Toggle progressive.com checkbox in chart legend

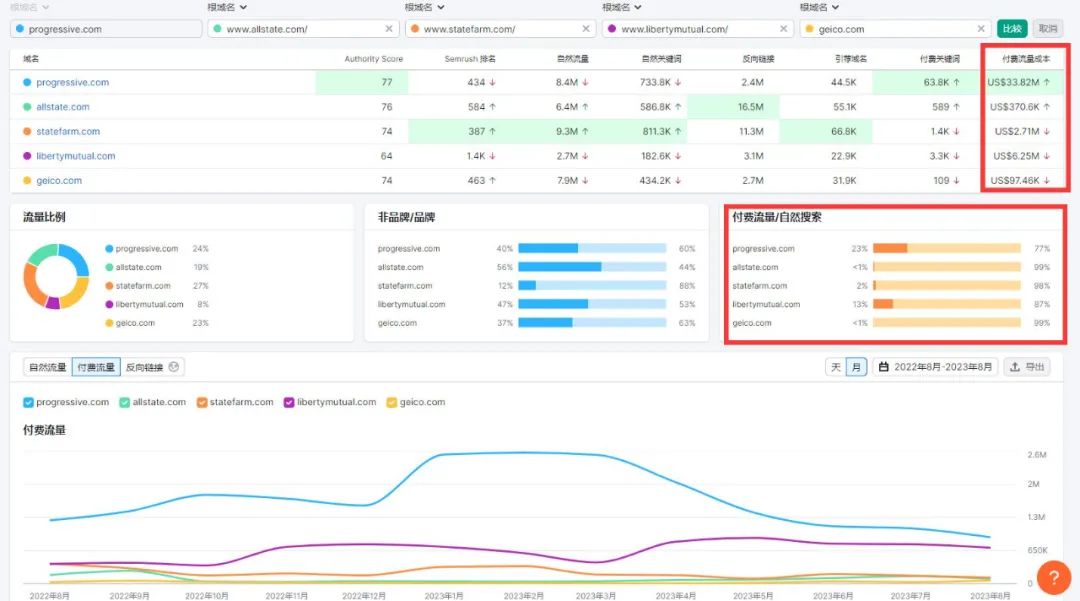coord(28,402)
